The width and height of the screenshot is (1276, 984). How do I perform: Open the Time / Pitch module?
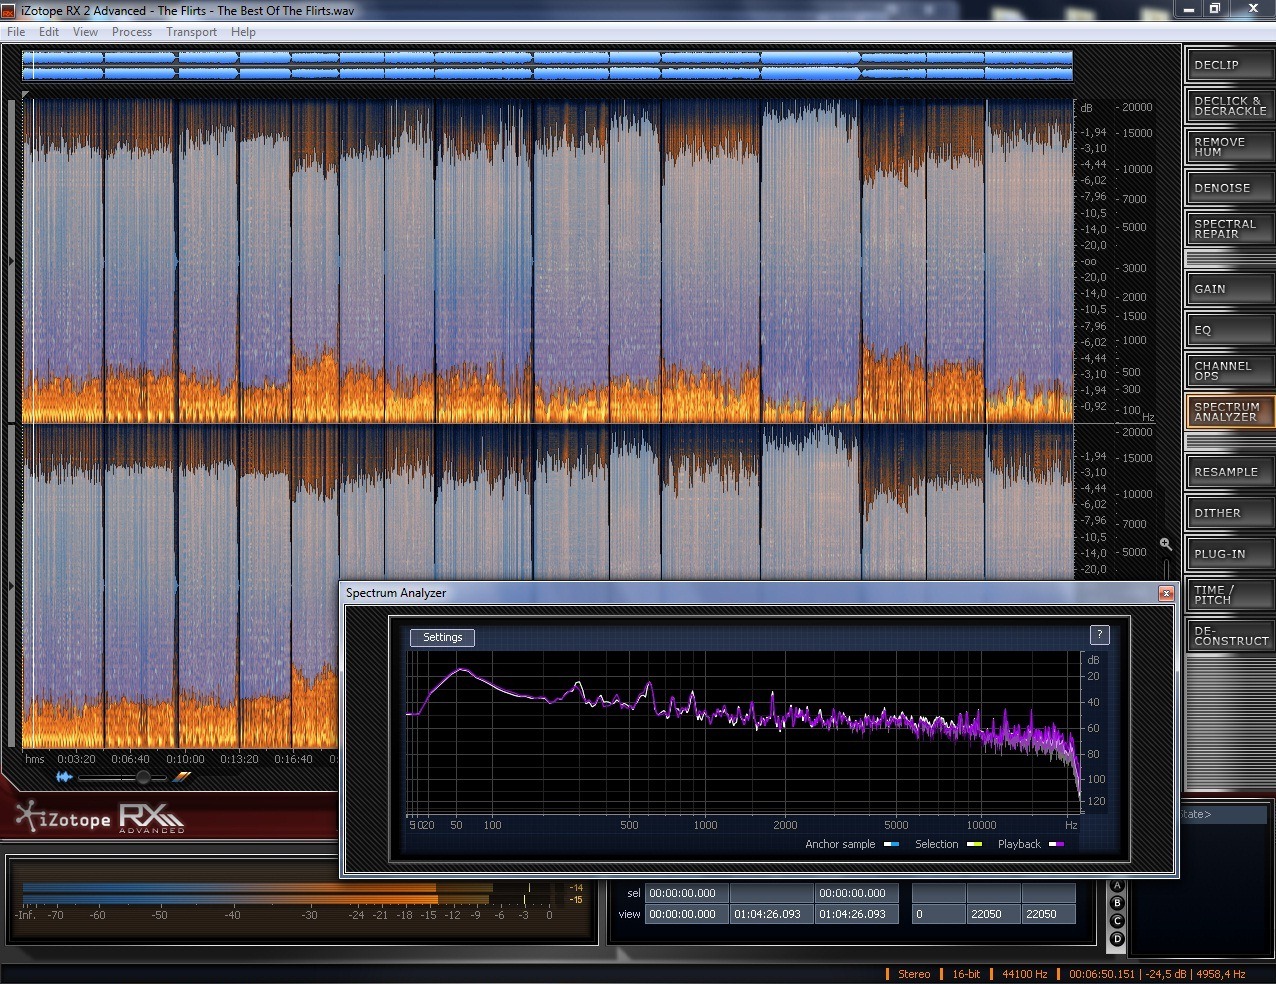click(1229, 595)
